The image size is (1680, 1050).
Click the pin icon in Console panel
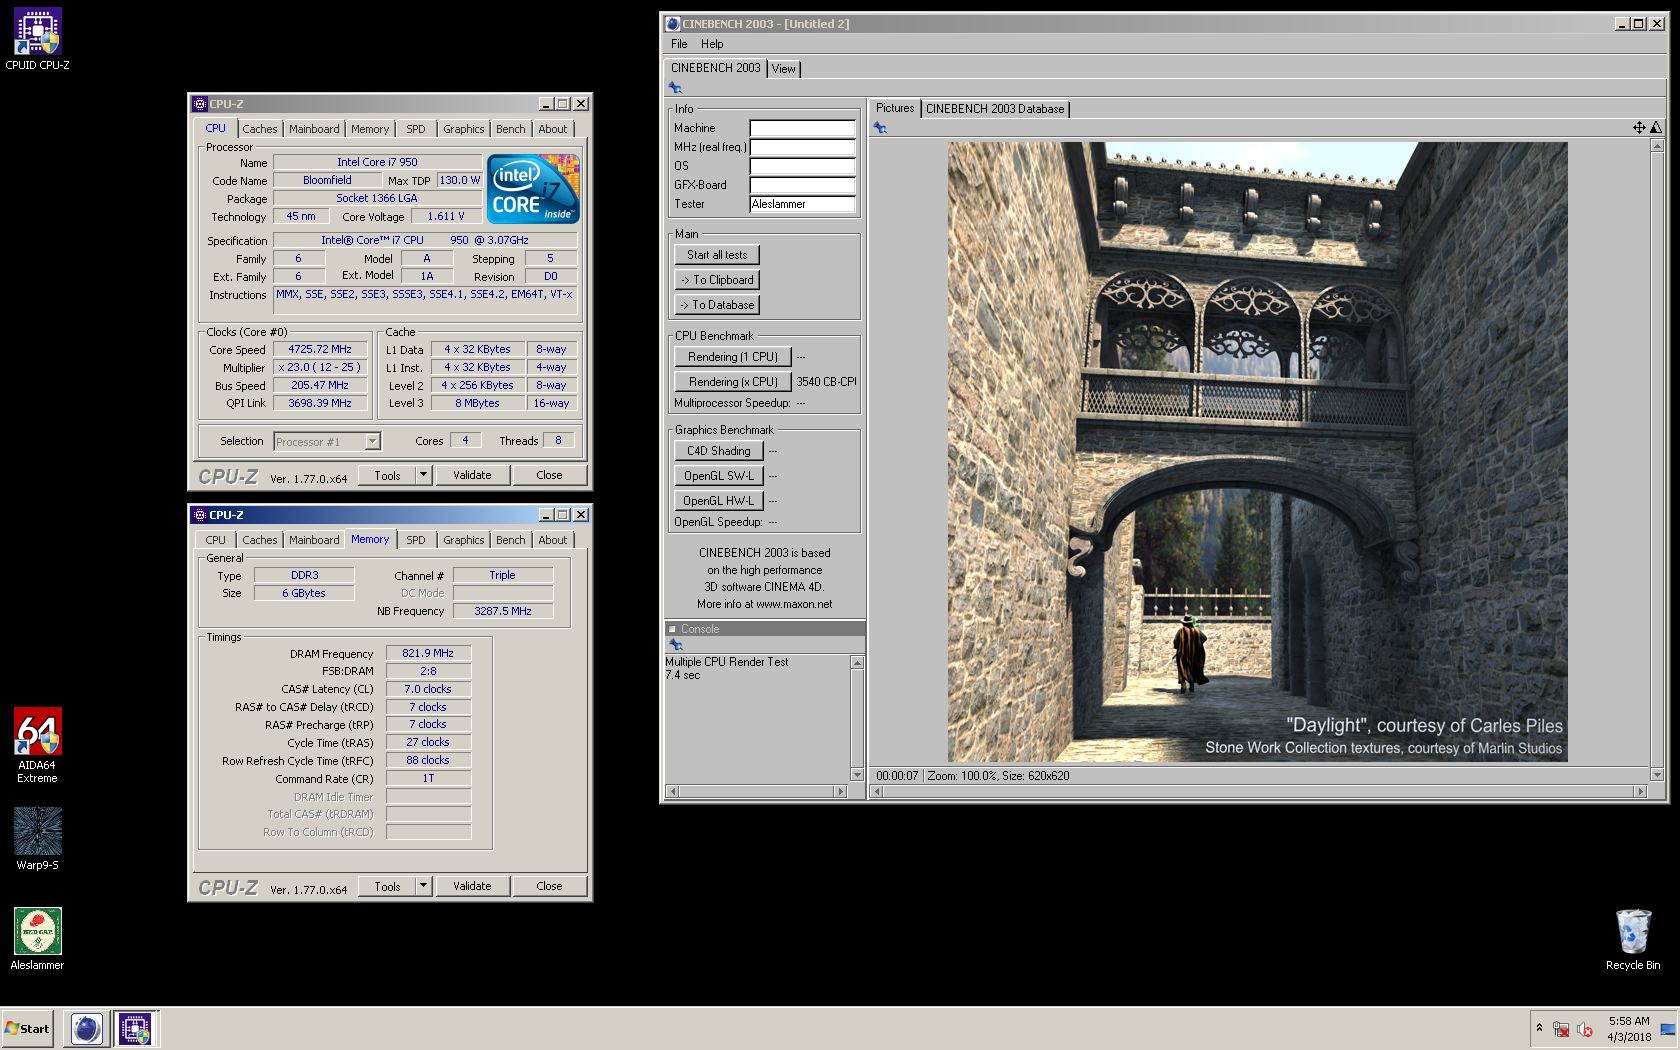[676, 645]
